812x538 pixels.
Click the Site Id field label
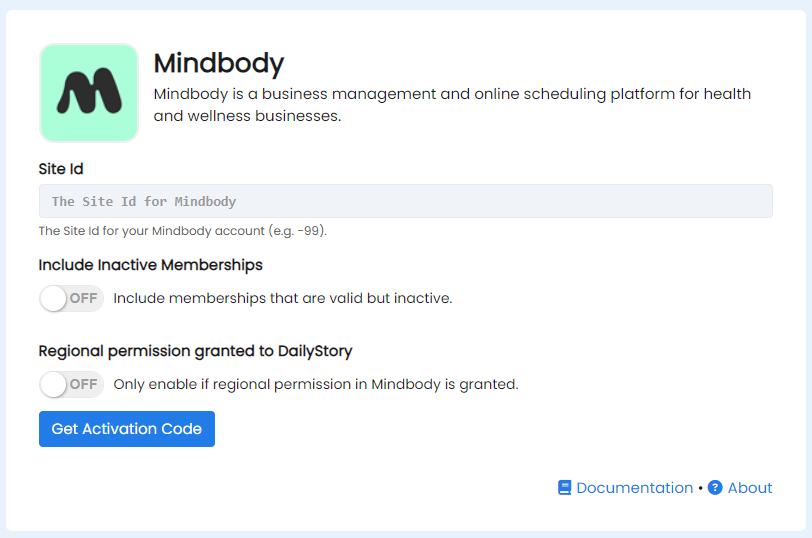coord(61,169)
